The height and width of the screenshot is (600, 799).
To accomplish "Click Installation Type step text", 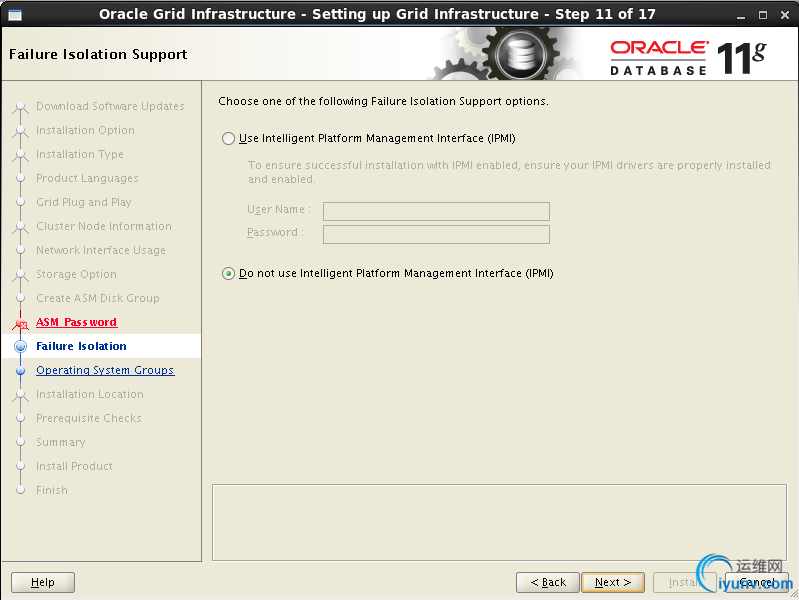I will 79,154.
